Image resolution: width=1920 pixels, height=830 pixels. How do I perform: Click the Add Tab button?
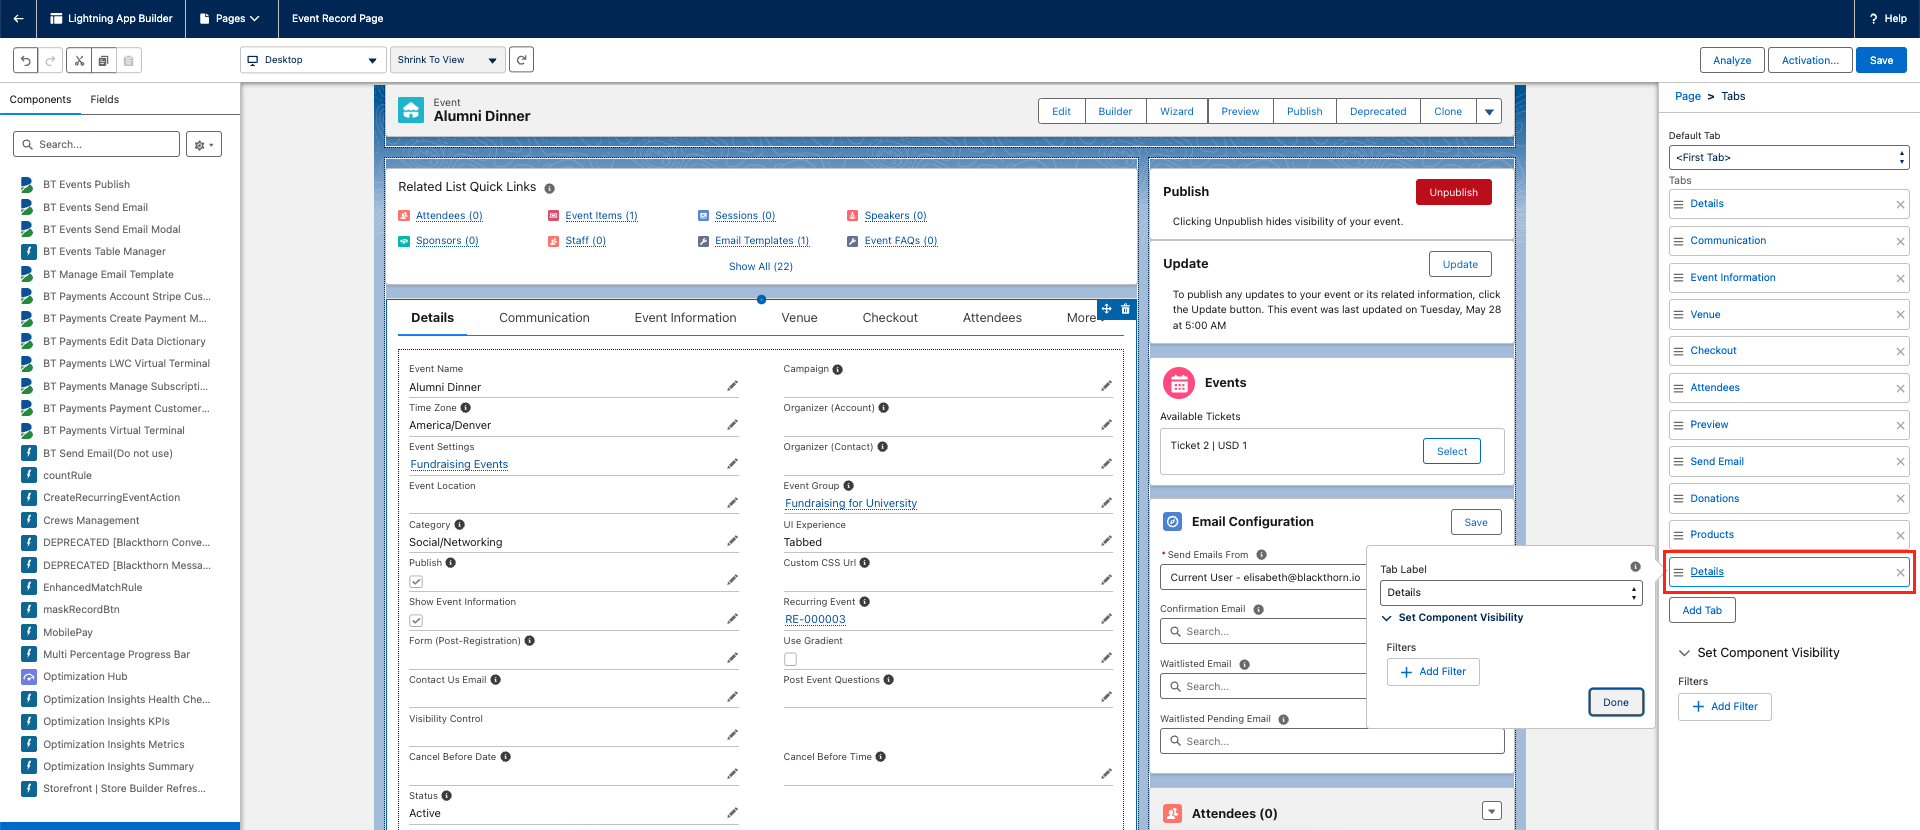coord(1702,610)
